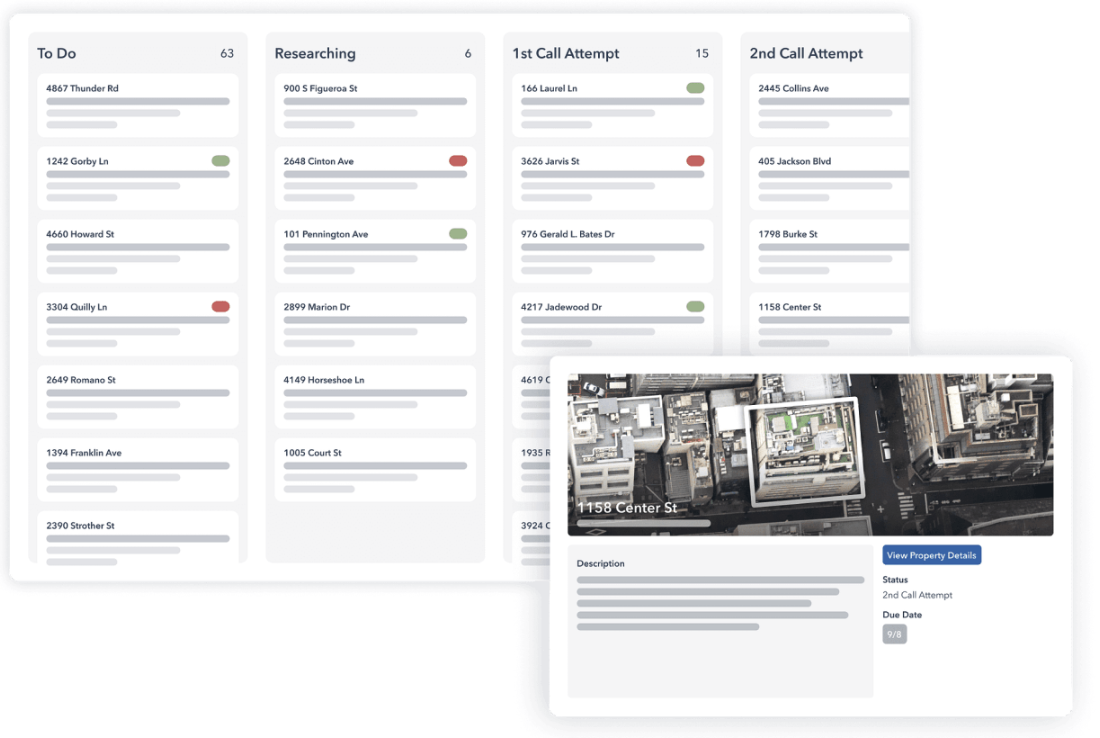Viewport: 1100px width, 738px height.
Task: Click green tag on 101 Pennington Ave card
Action: (x=458, y=234)
